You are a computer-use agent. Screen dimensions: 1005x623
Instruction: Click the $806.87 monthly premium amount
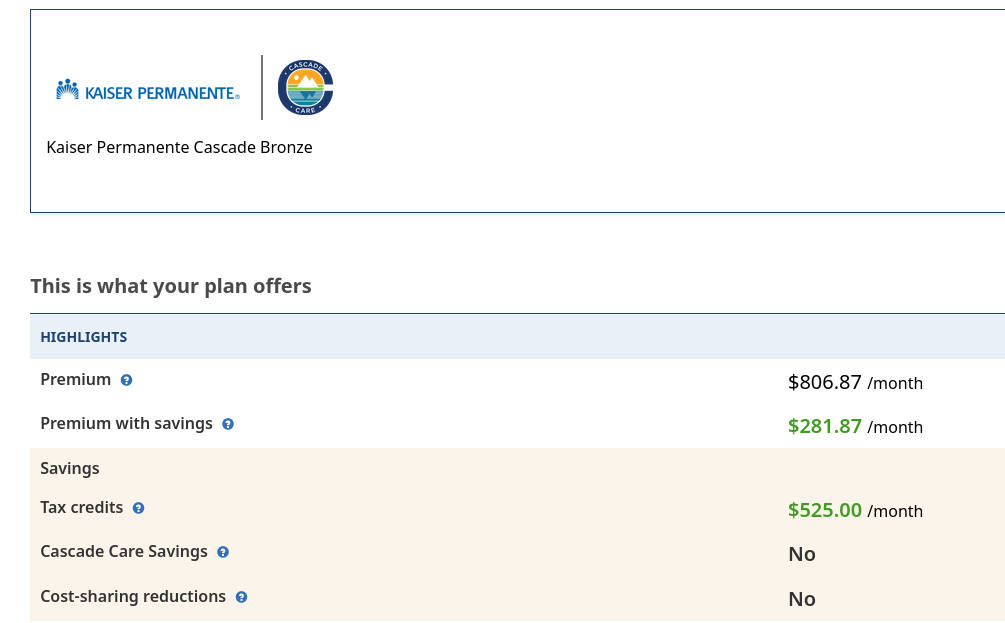point(825,382)
